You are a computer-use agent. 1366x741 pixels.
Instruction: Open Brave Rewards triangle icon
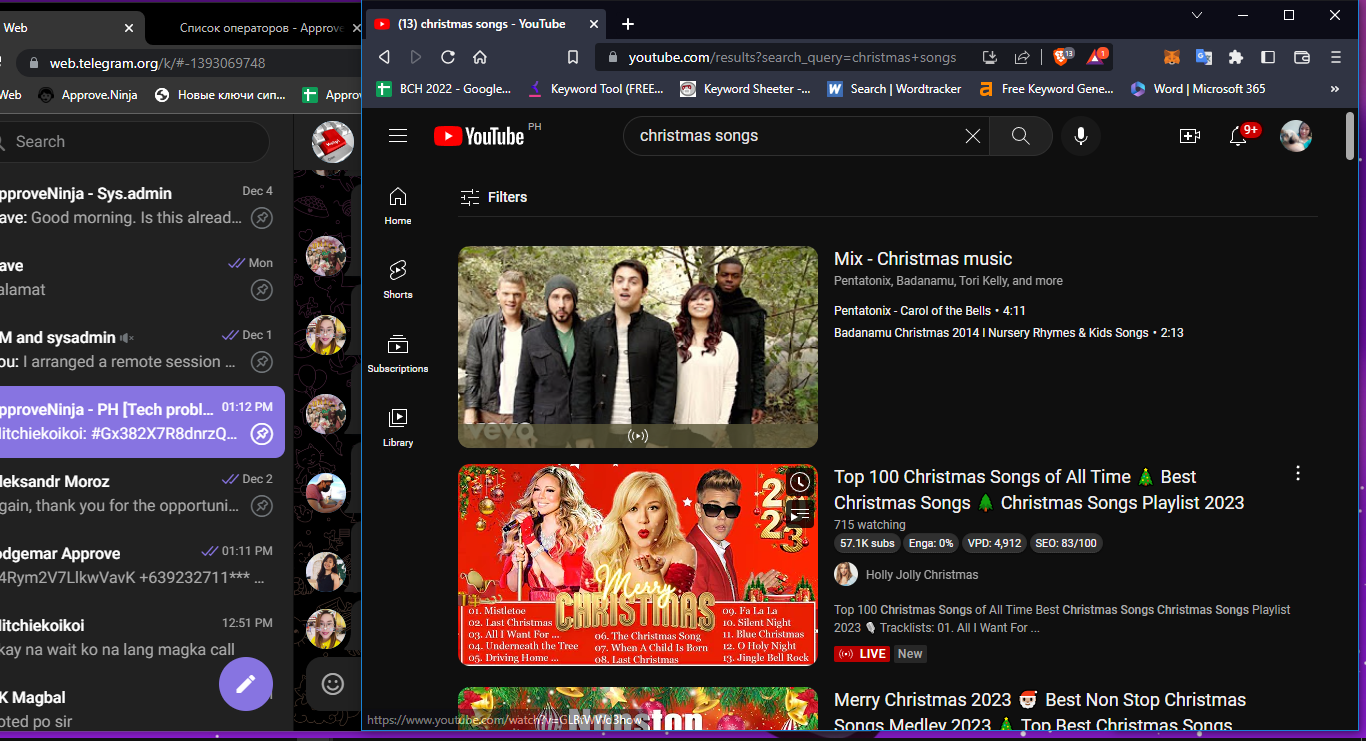coord(1097,57)
